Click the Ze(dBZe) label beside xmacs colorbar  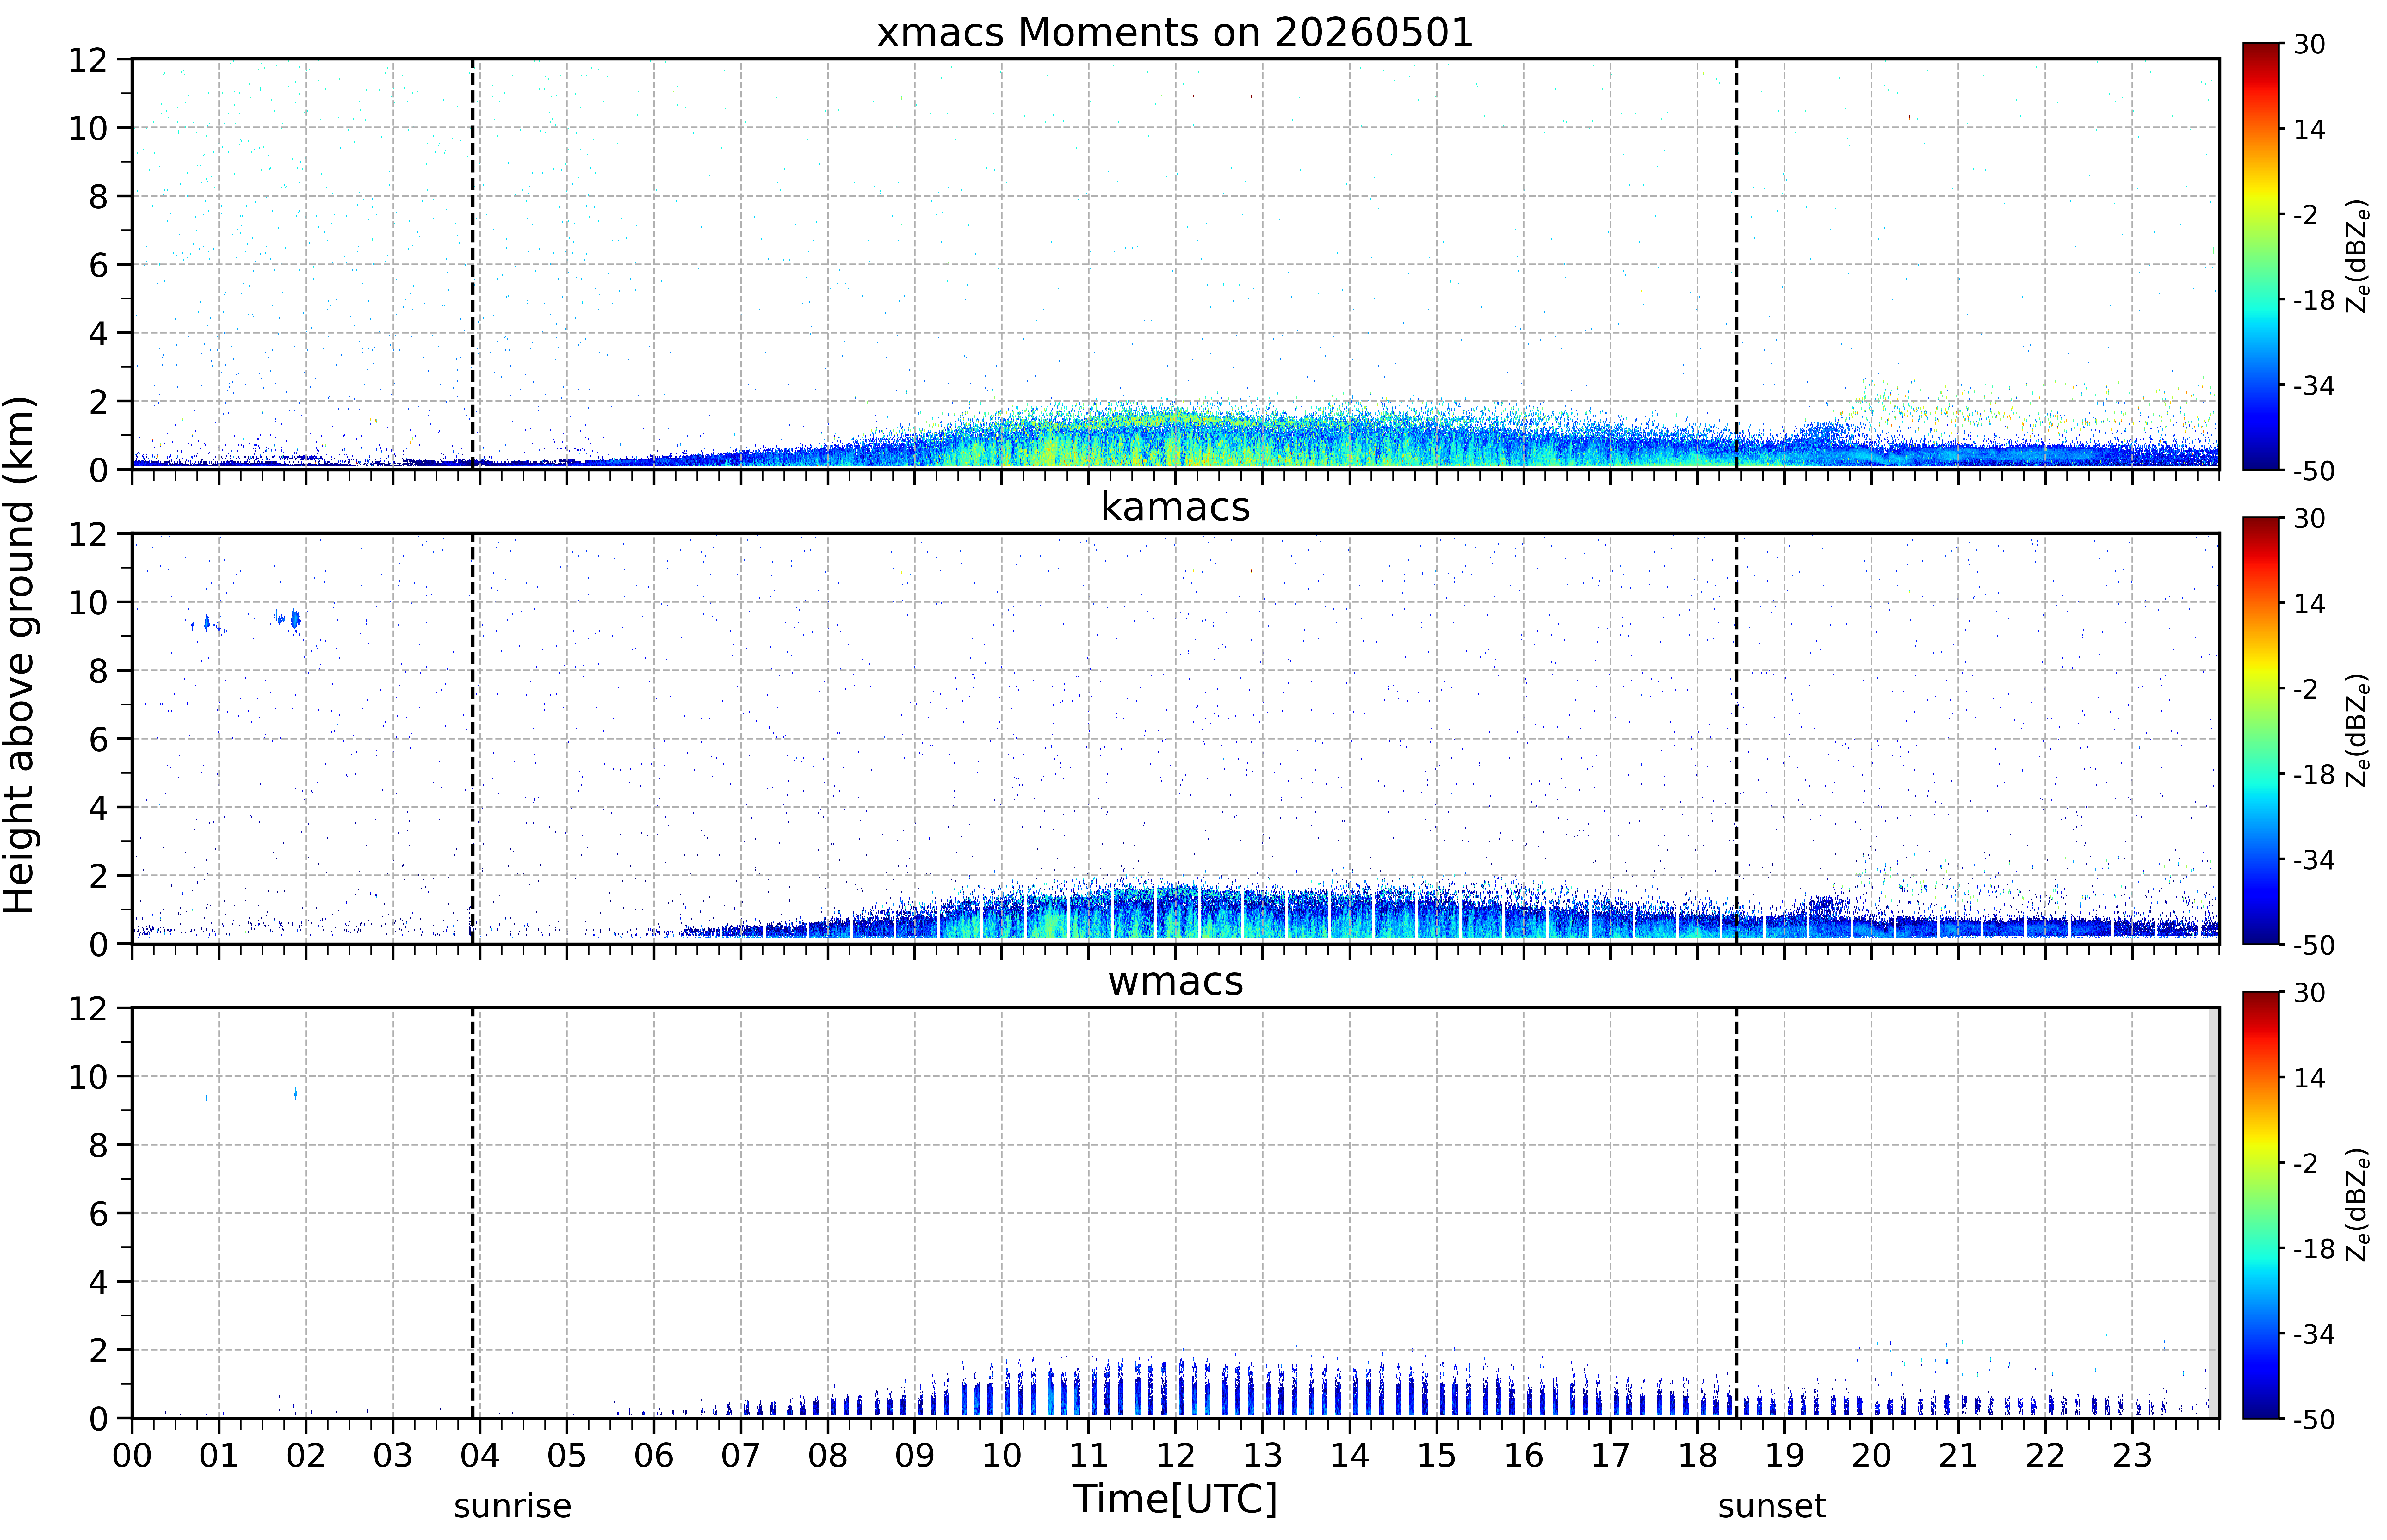pyautogui.click(x=2358, y=256)
